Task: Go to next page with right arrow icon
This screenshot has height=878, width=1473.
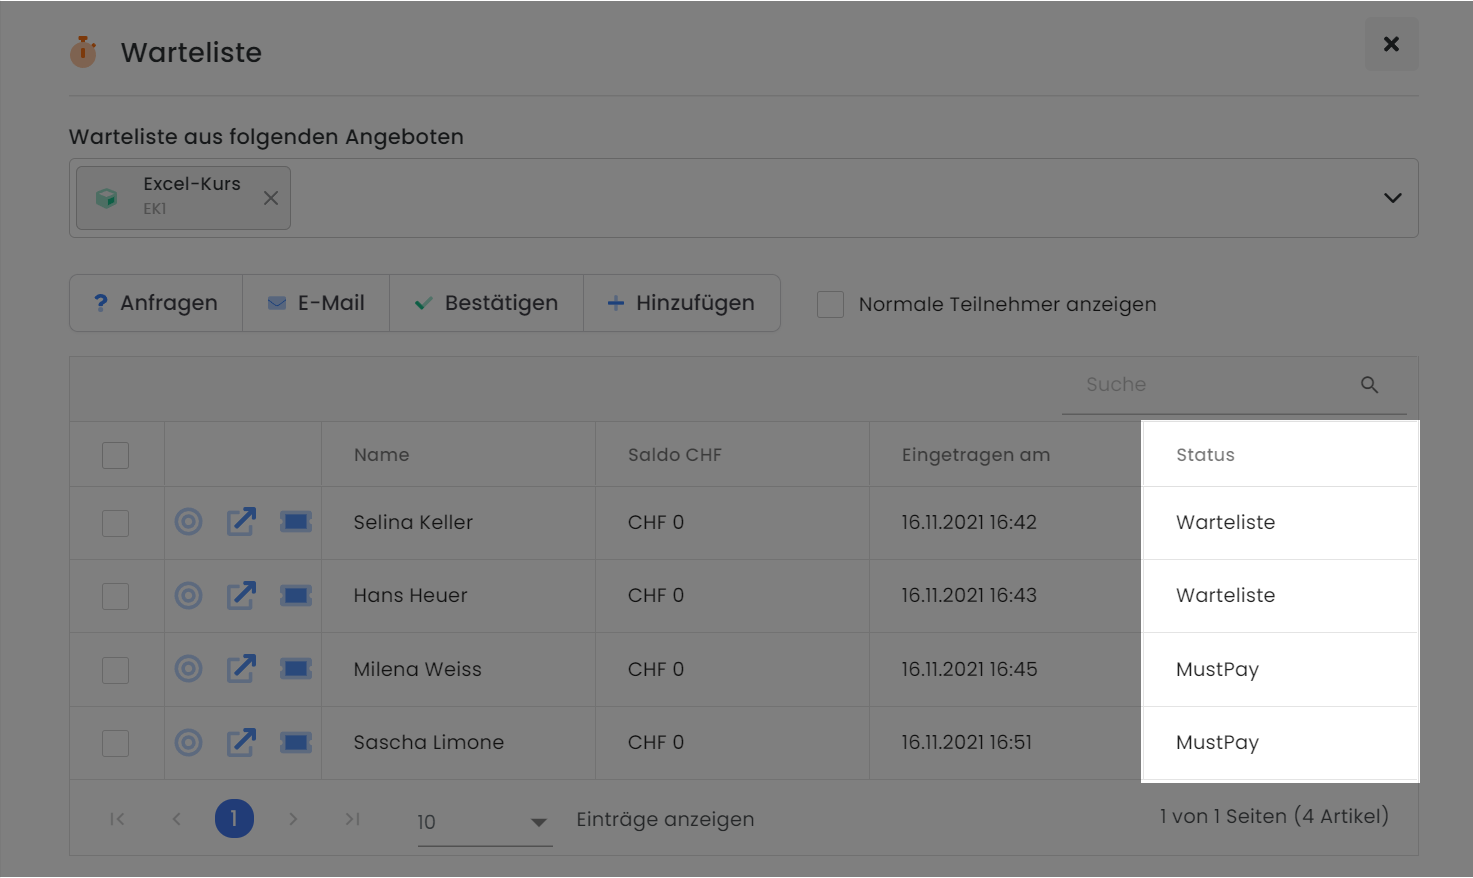Action: [293, 818]
